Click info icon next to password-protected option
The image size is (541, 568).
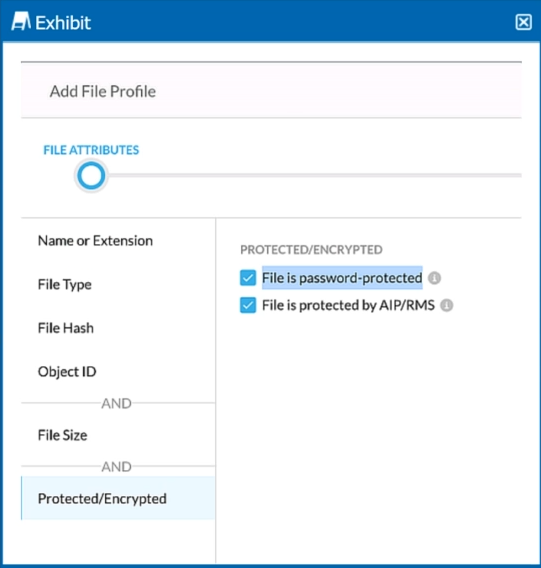tap(434, 278)
